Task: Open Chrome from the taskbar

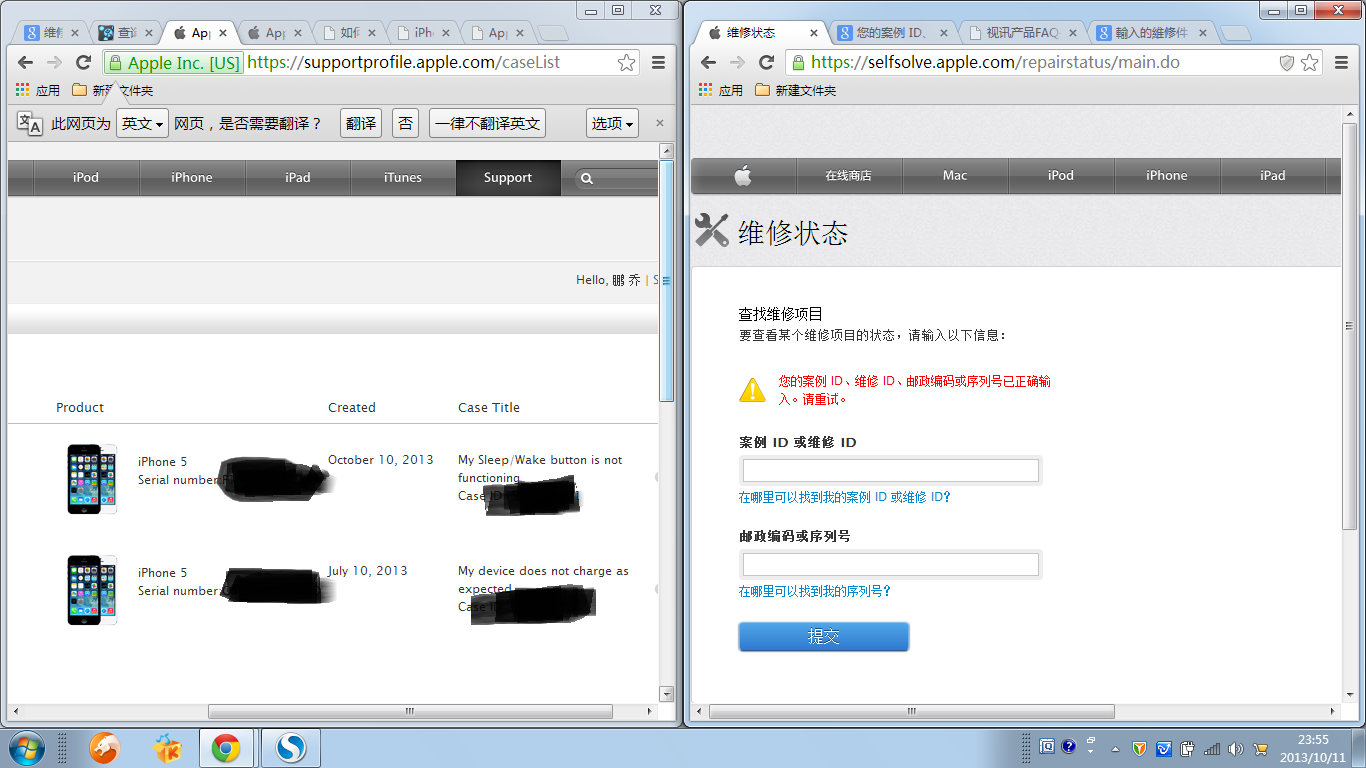Action: coord(225,747)
